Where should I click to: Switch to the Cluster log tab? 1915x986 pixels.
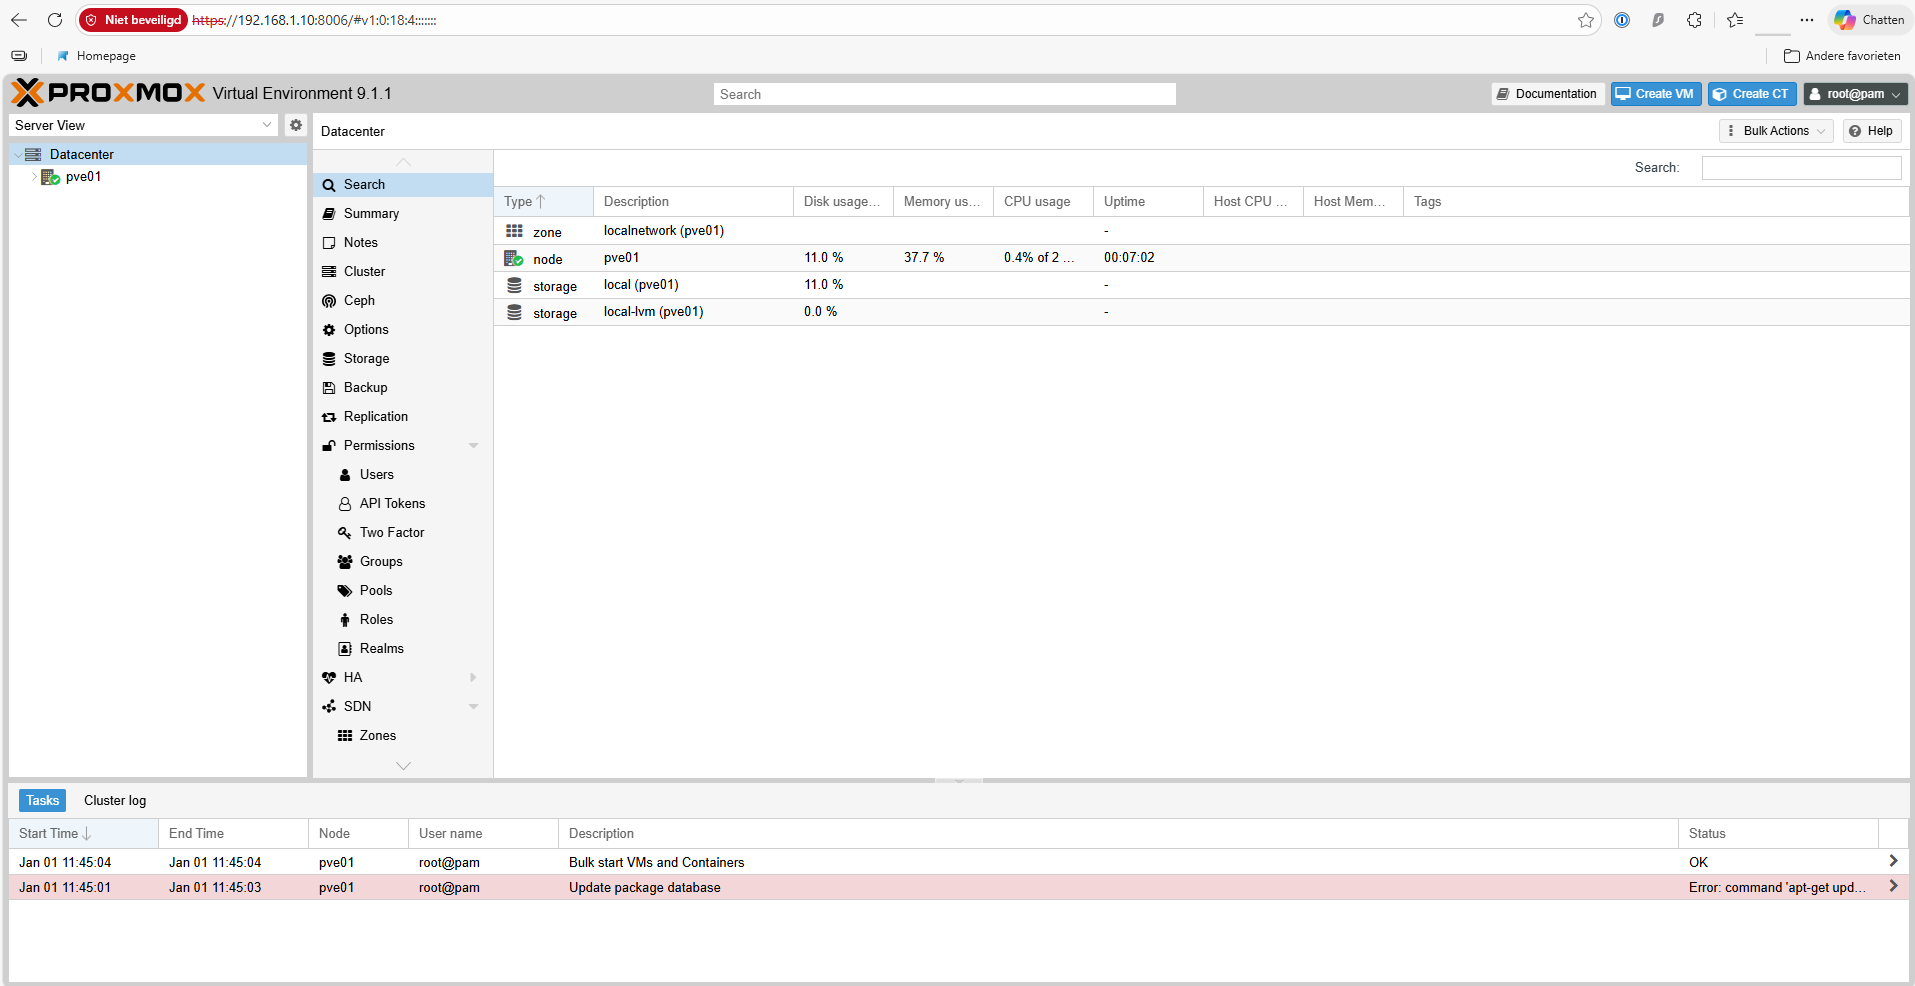114,800
